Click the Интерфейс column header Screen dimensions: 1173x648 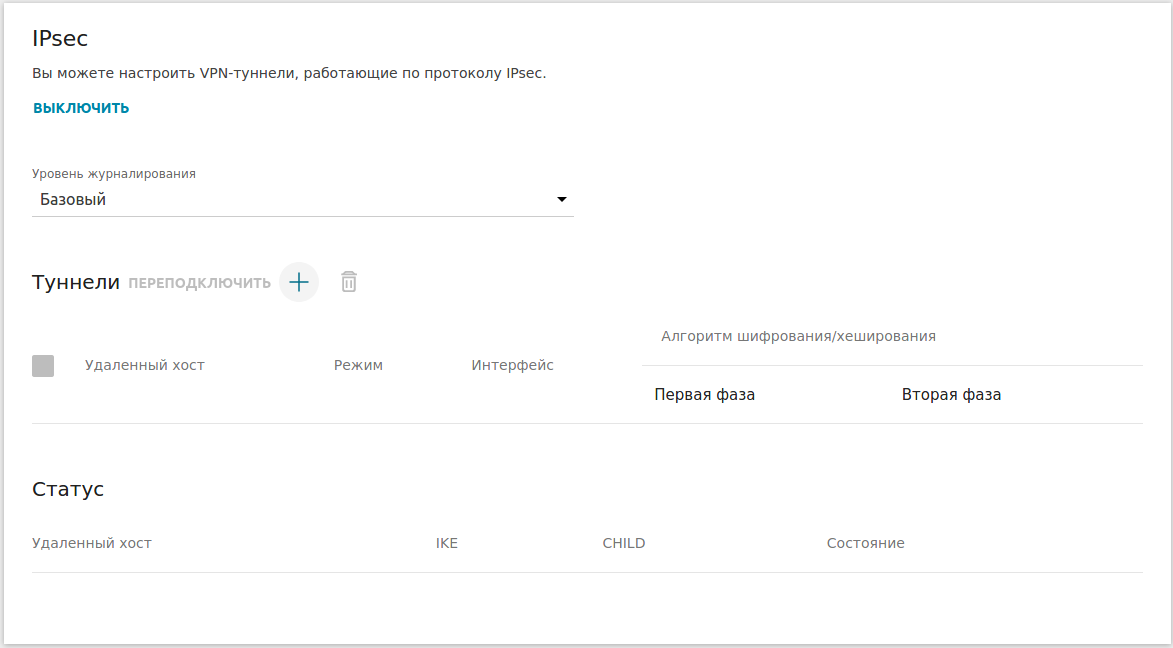pyautogui.click(x=512, y=366)
